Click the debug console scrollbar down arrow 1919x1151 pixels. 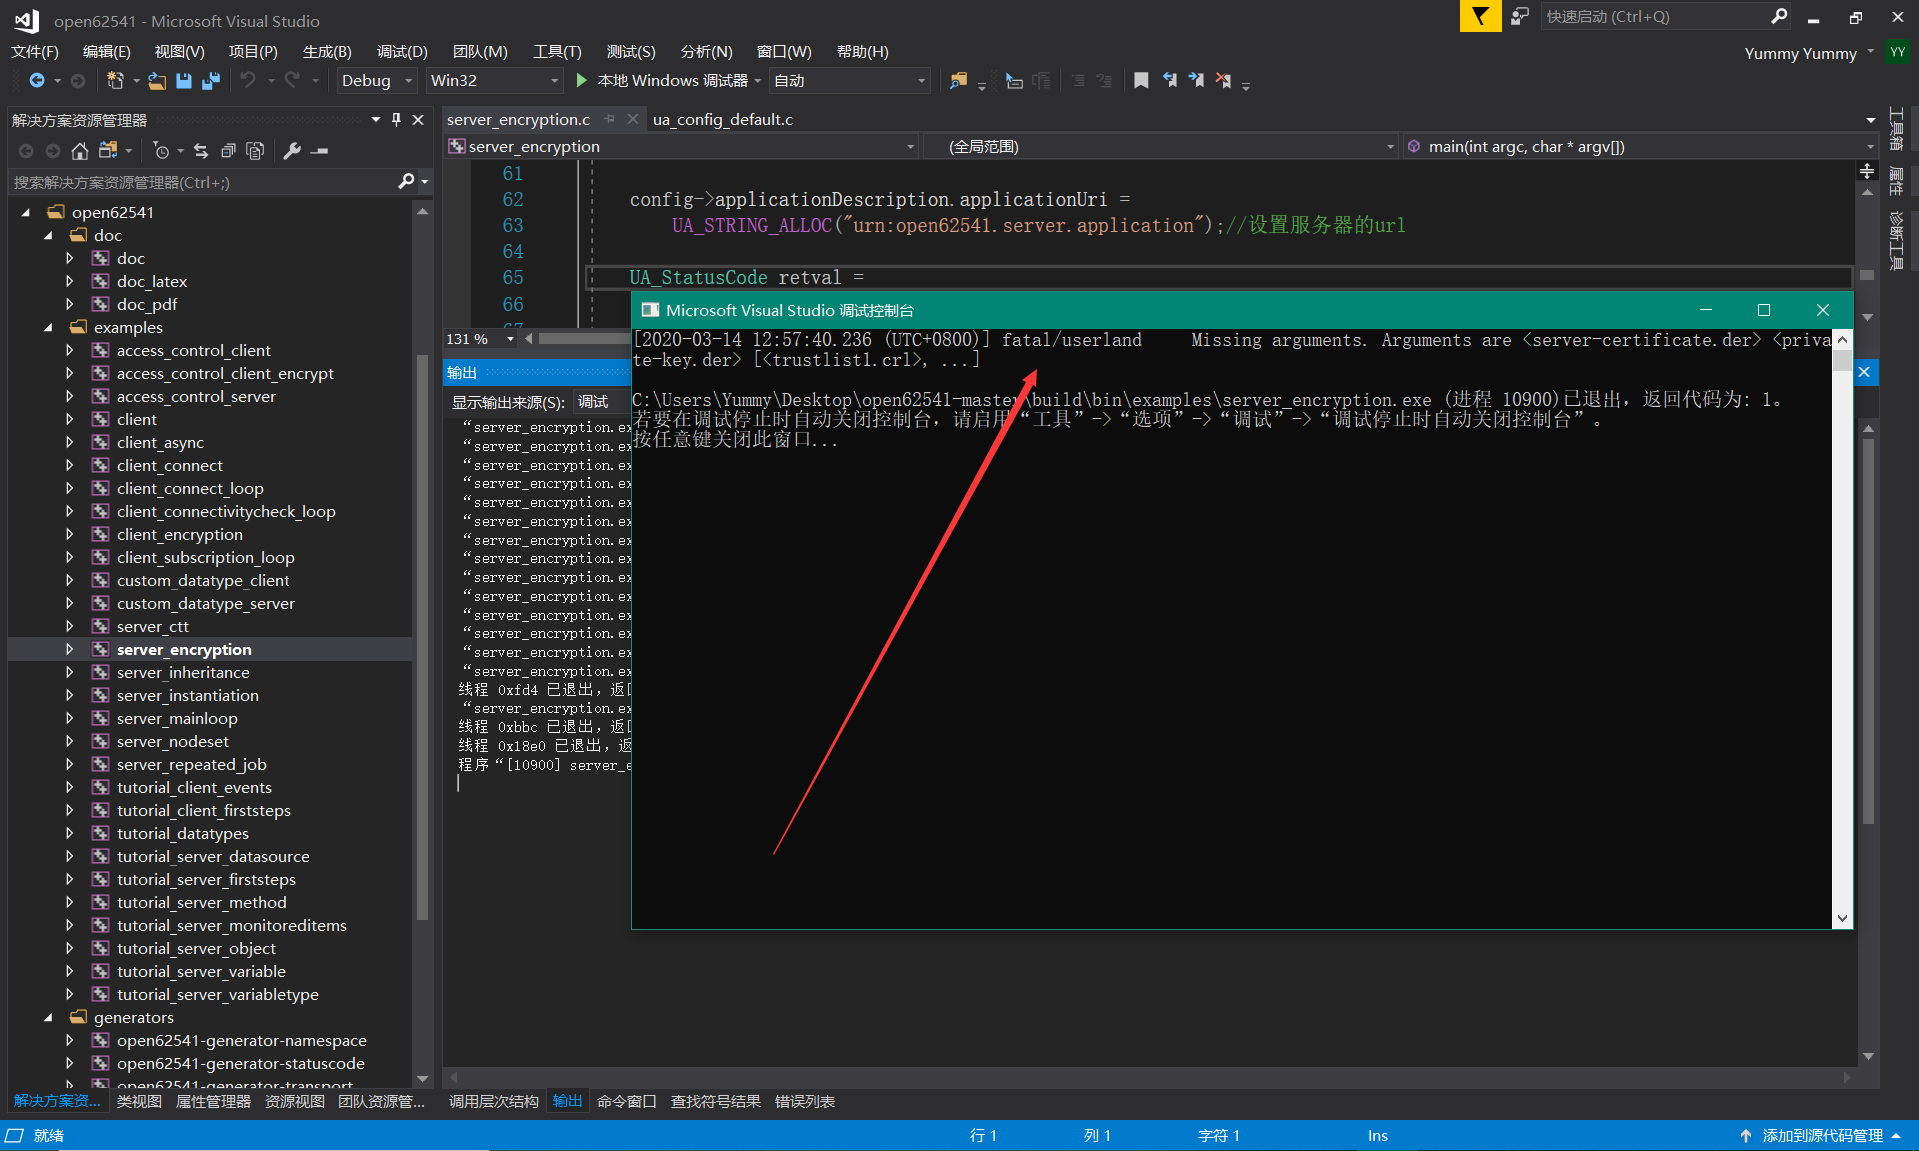click(x=1842, y=918)
